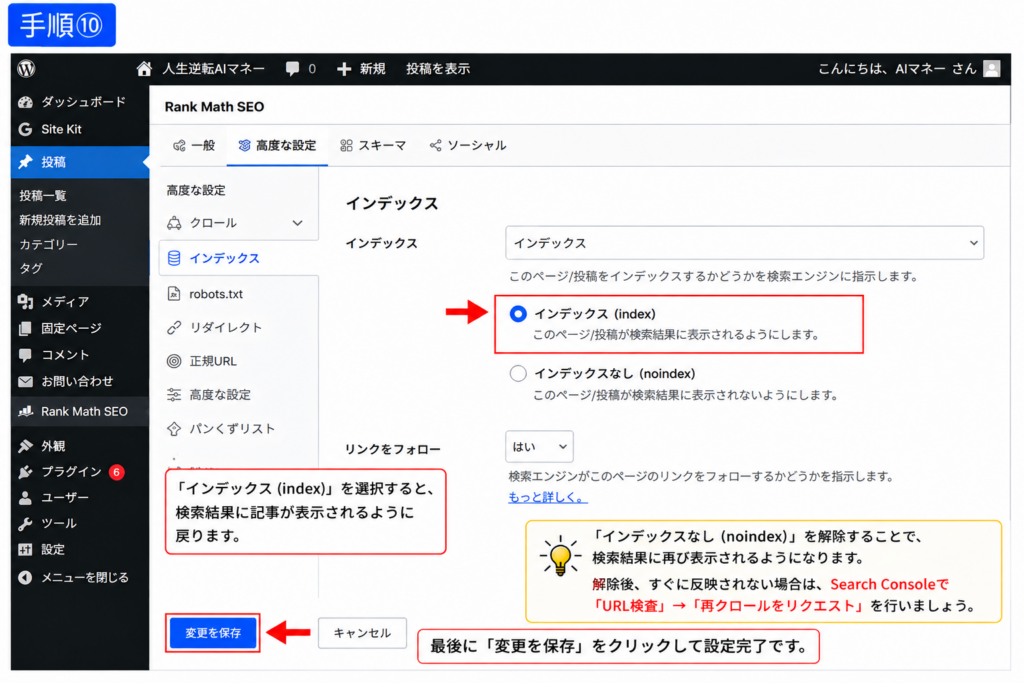Click the キャンセル button
The image size is (1024, 683).
(362, 633)
